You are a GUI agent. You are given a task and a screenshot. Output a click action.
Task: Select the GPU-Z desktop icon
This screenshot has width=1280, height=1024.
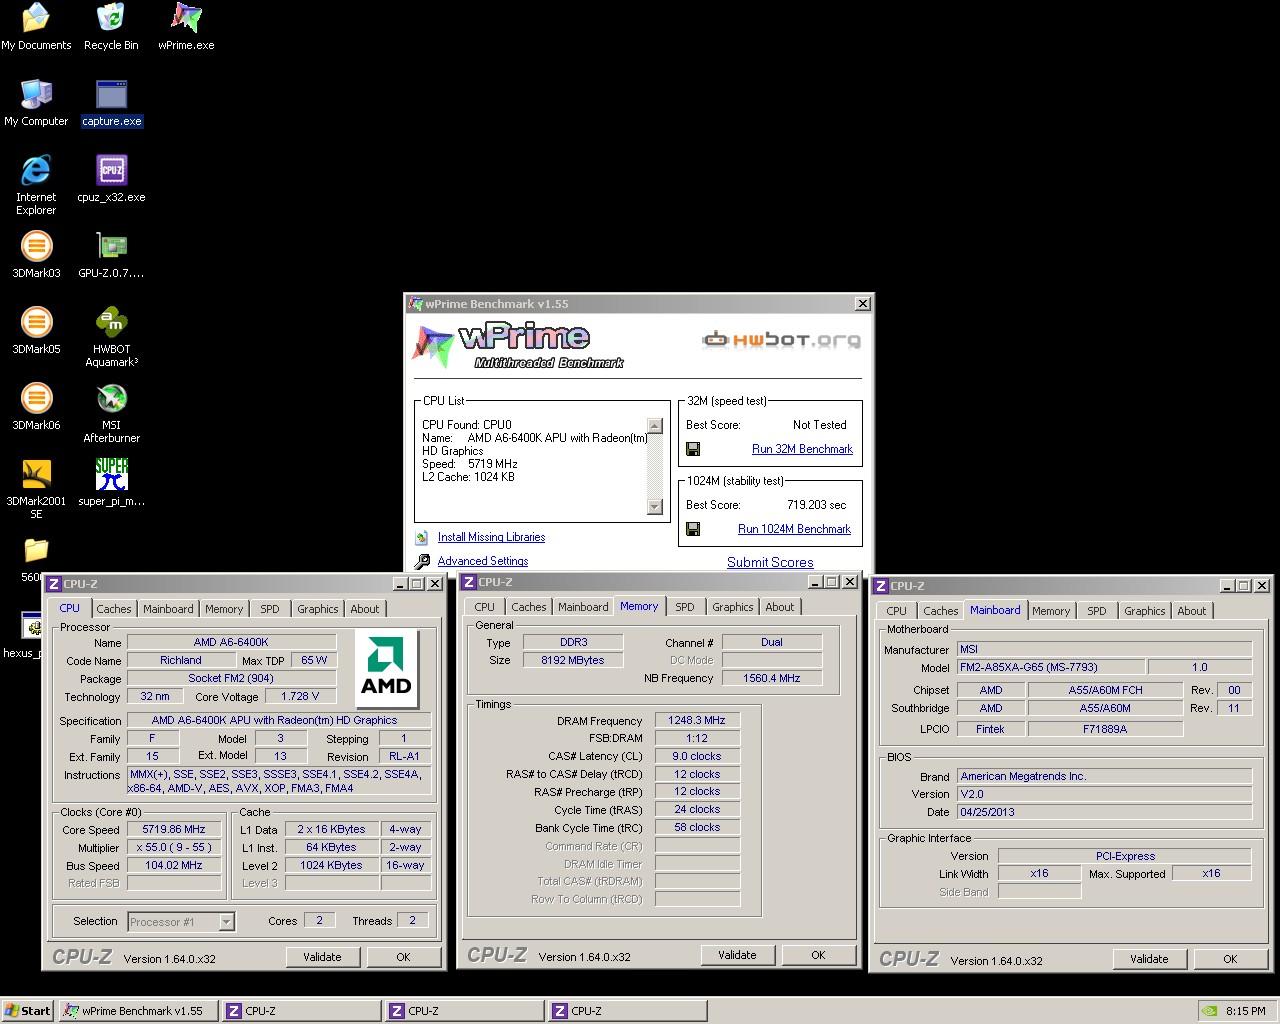coord(111,255)
